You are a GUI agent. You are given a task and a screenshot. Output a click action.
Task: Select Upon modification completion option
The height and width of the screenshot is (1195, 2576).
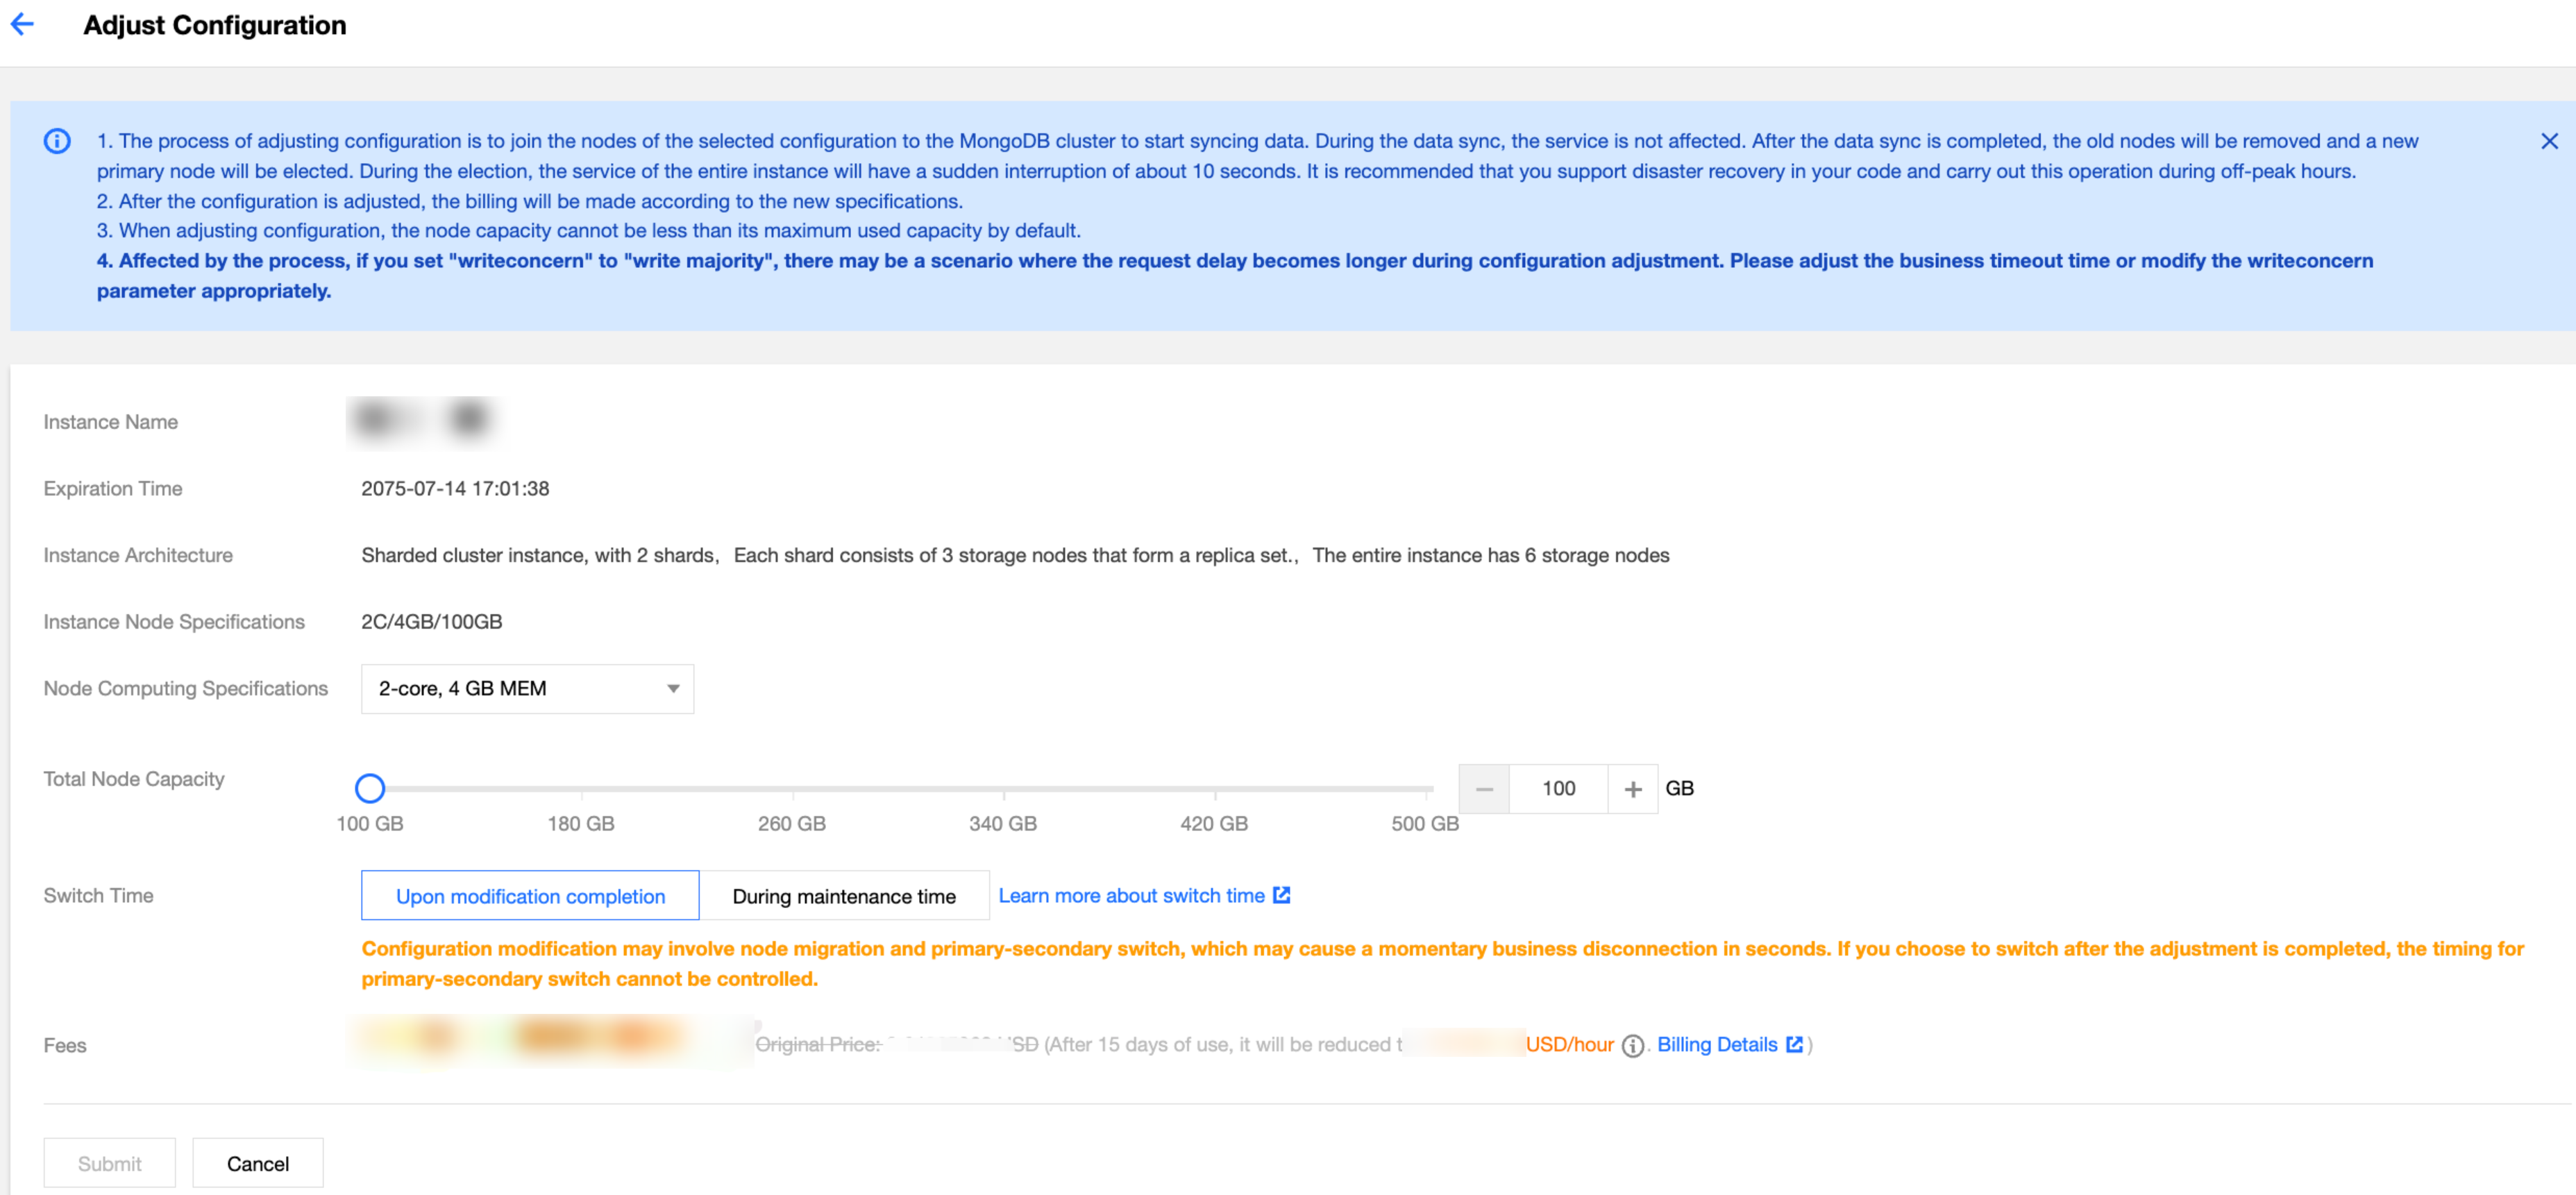pos(530,896)
